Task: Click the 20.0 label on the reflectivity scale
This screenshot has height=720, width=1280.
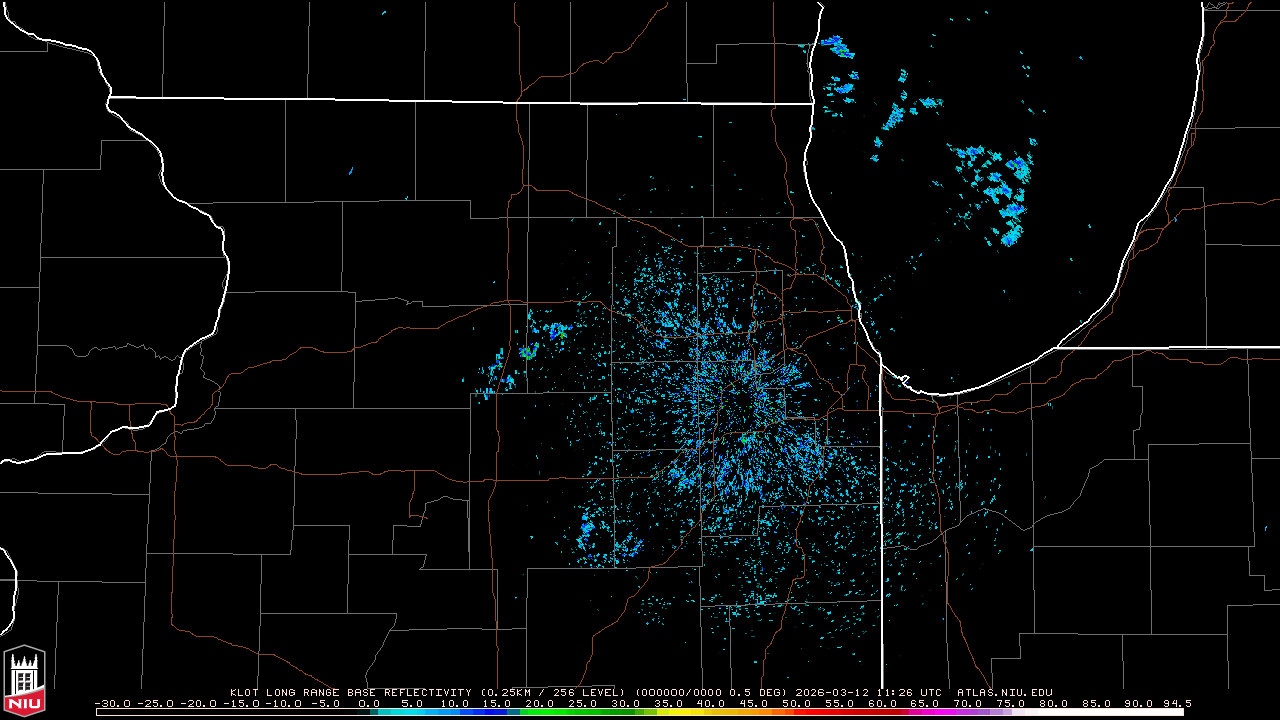Action: click(x=540, y=703)
